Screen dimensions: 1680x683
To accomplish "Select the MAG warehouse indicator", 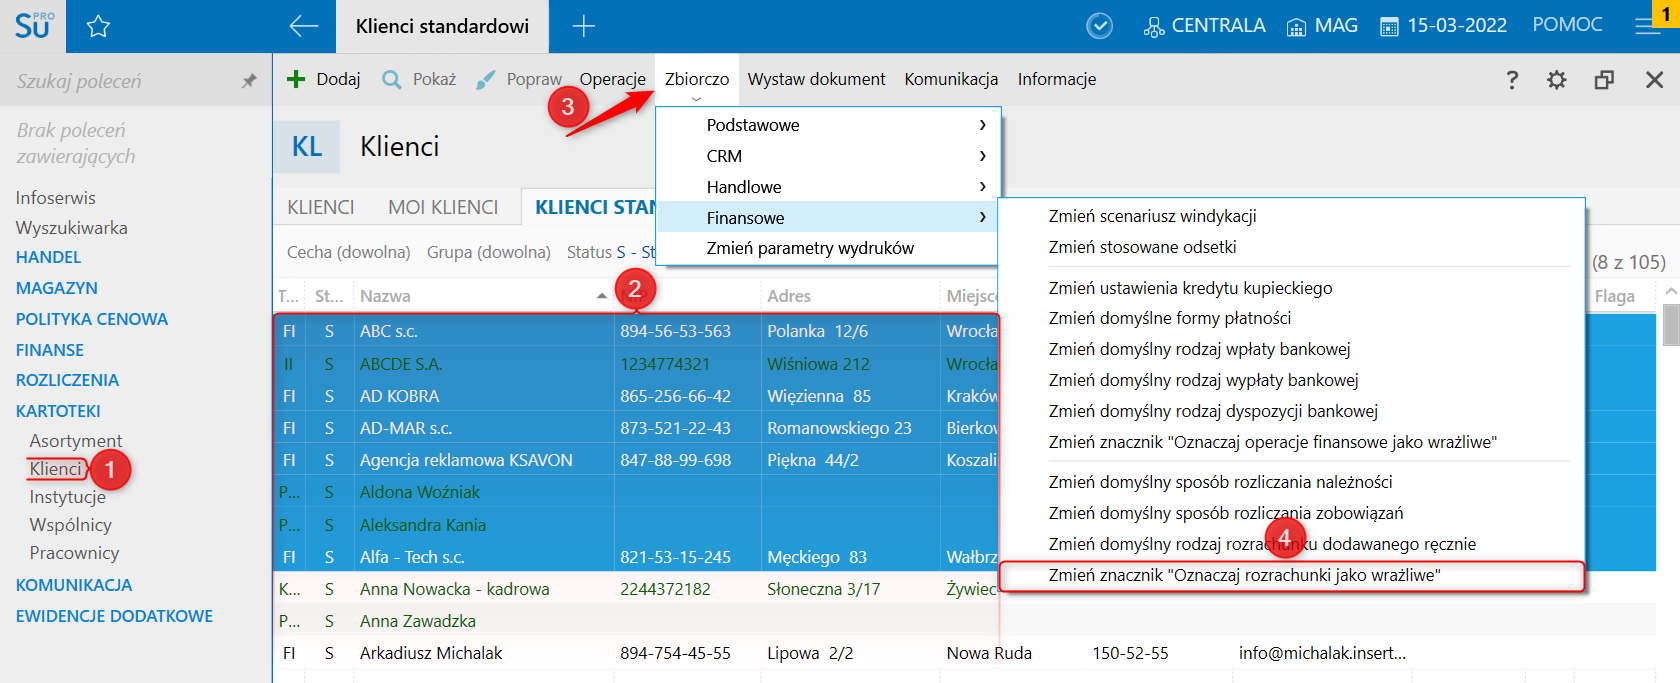I will pos(1321,26).
